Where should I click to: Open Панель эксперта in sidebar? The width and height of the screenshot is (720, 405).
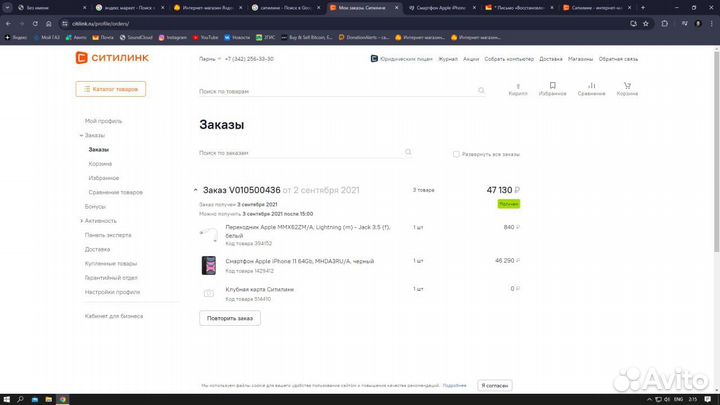(x=108, y=235)
